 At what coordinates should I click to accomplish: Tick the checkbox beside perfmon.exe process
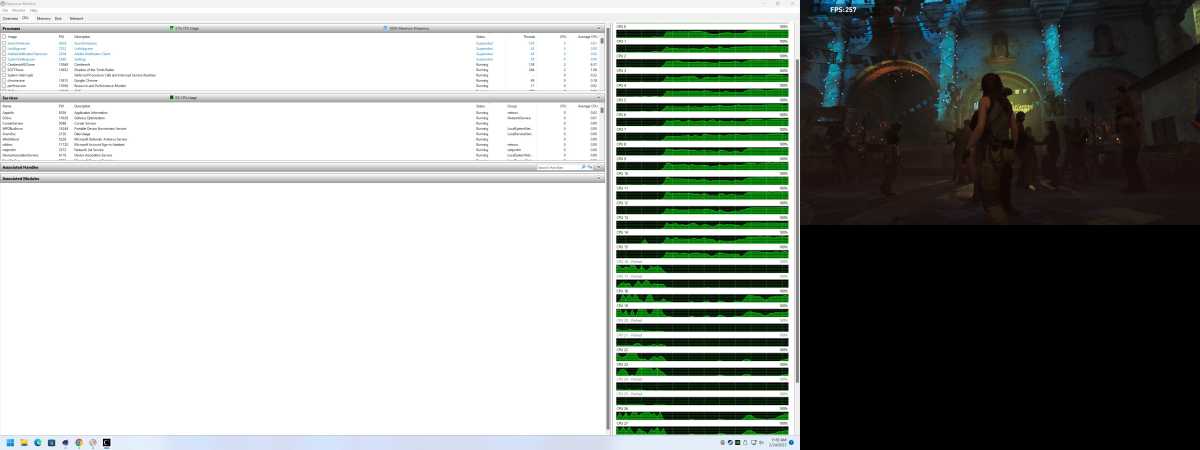click(x=4, y=86)
